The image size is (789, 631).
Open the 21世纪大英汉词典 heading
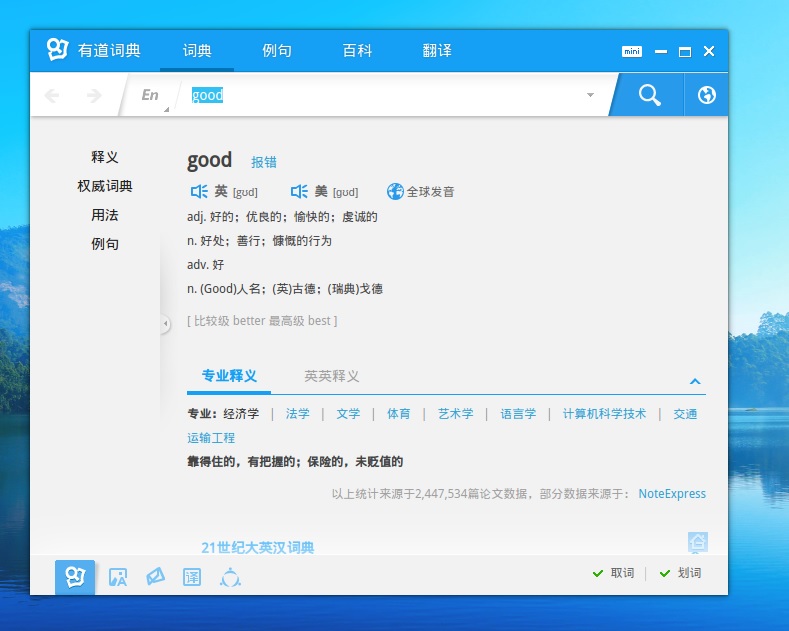(x=258, y=547)
